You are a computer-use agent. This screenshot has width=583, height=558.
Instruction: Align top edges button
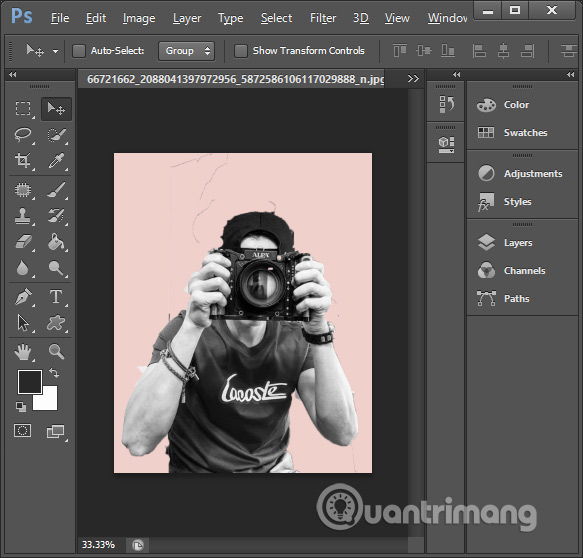point(400,51)
